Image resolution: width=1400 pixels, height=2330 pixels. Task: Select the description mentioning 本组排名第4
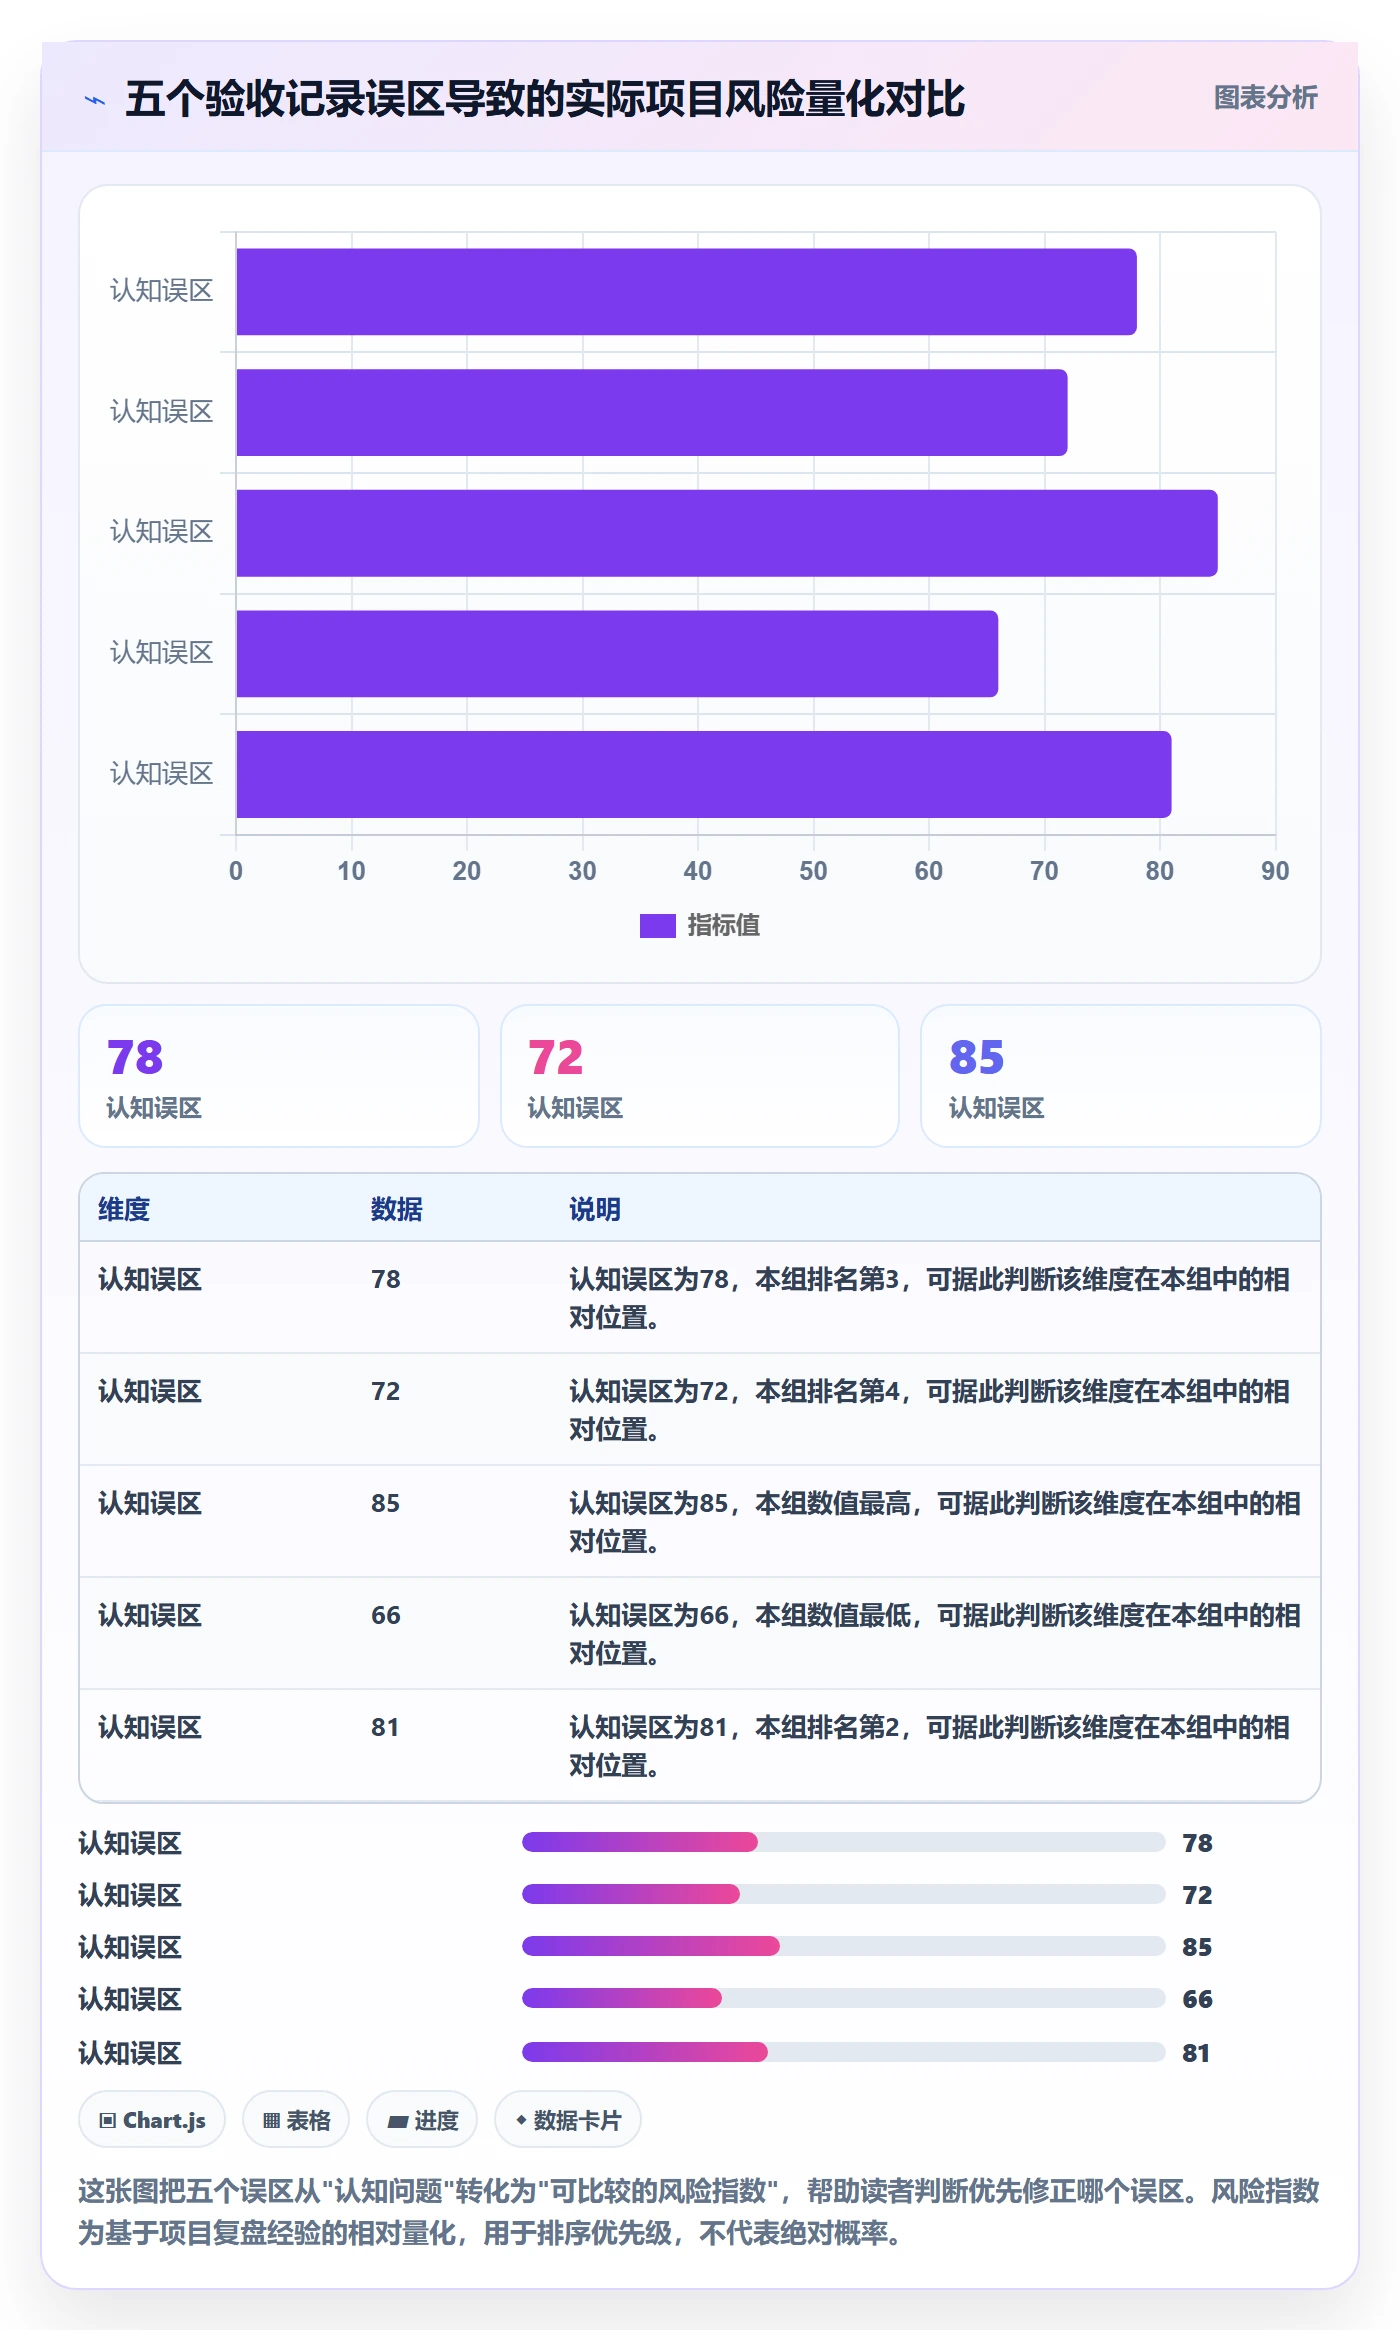tap(930, 1410)
